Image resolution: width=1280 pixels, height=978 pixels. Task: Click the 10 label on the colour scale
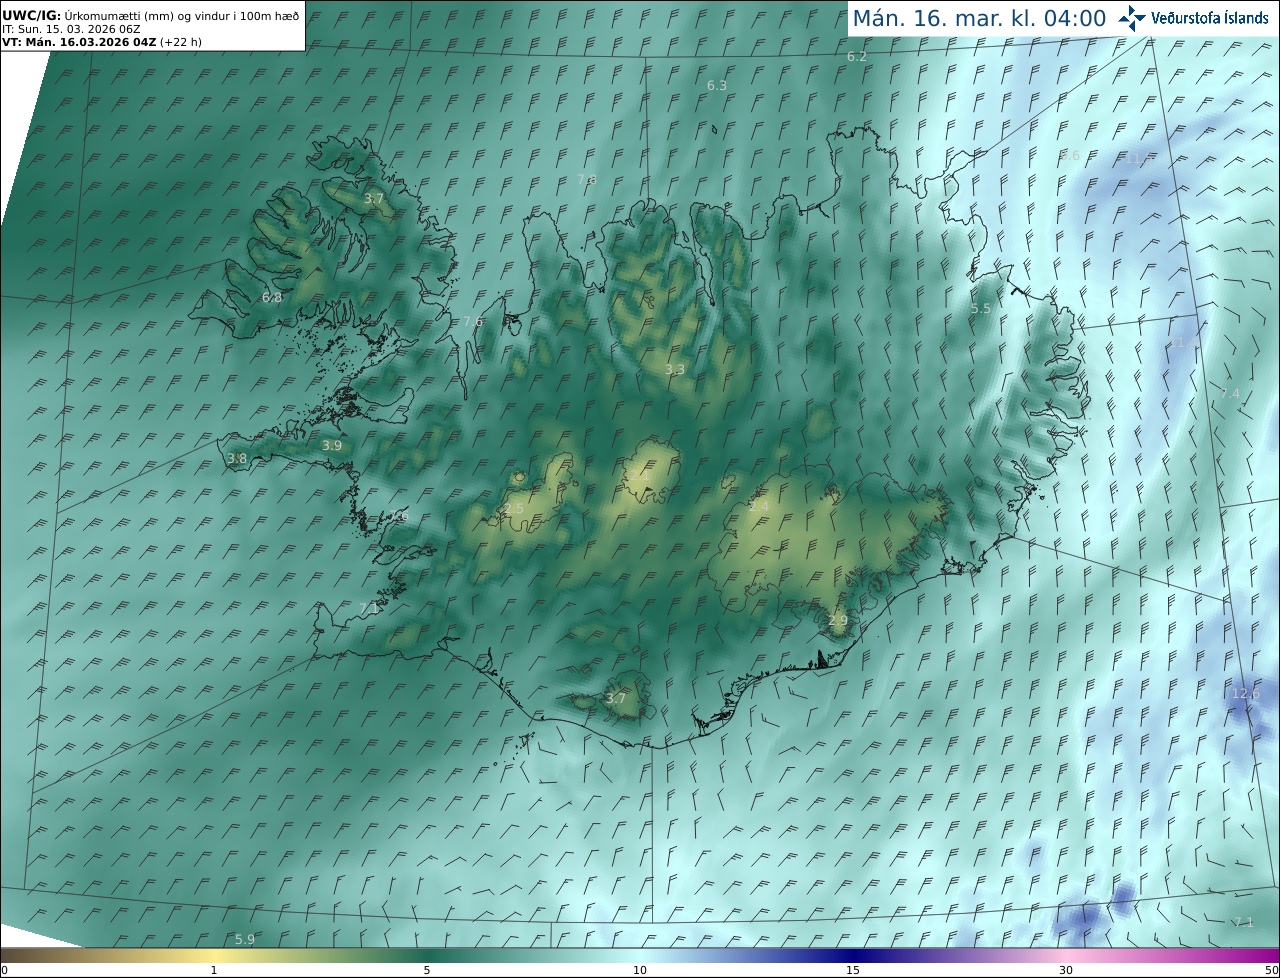click(x=640, y=970)
